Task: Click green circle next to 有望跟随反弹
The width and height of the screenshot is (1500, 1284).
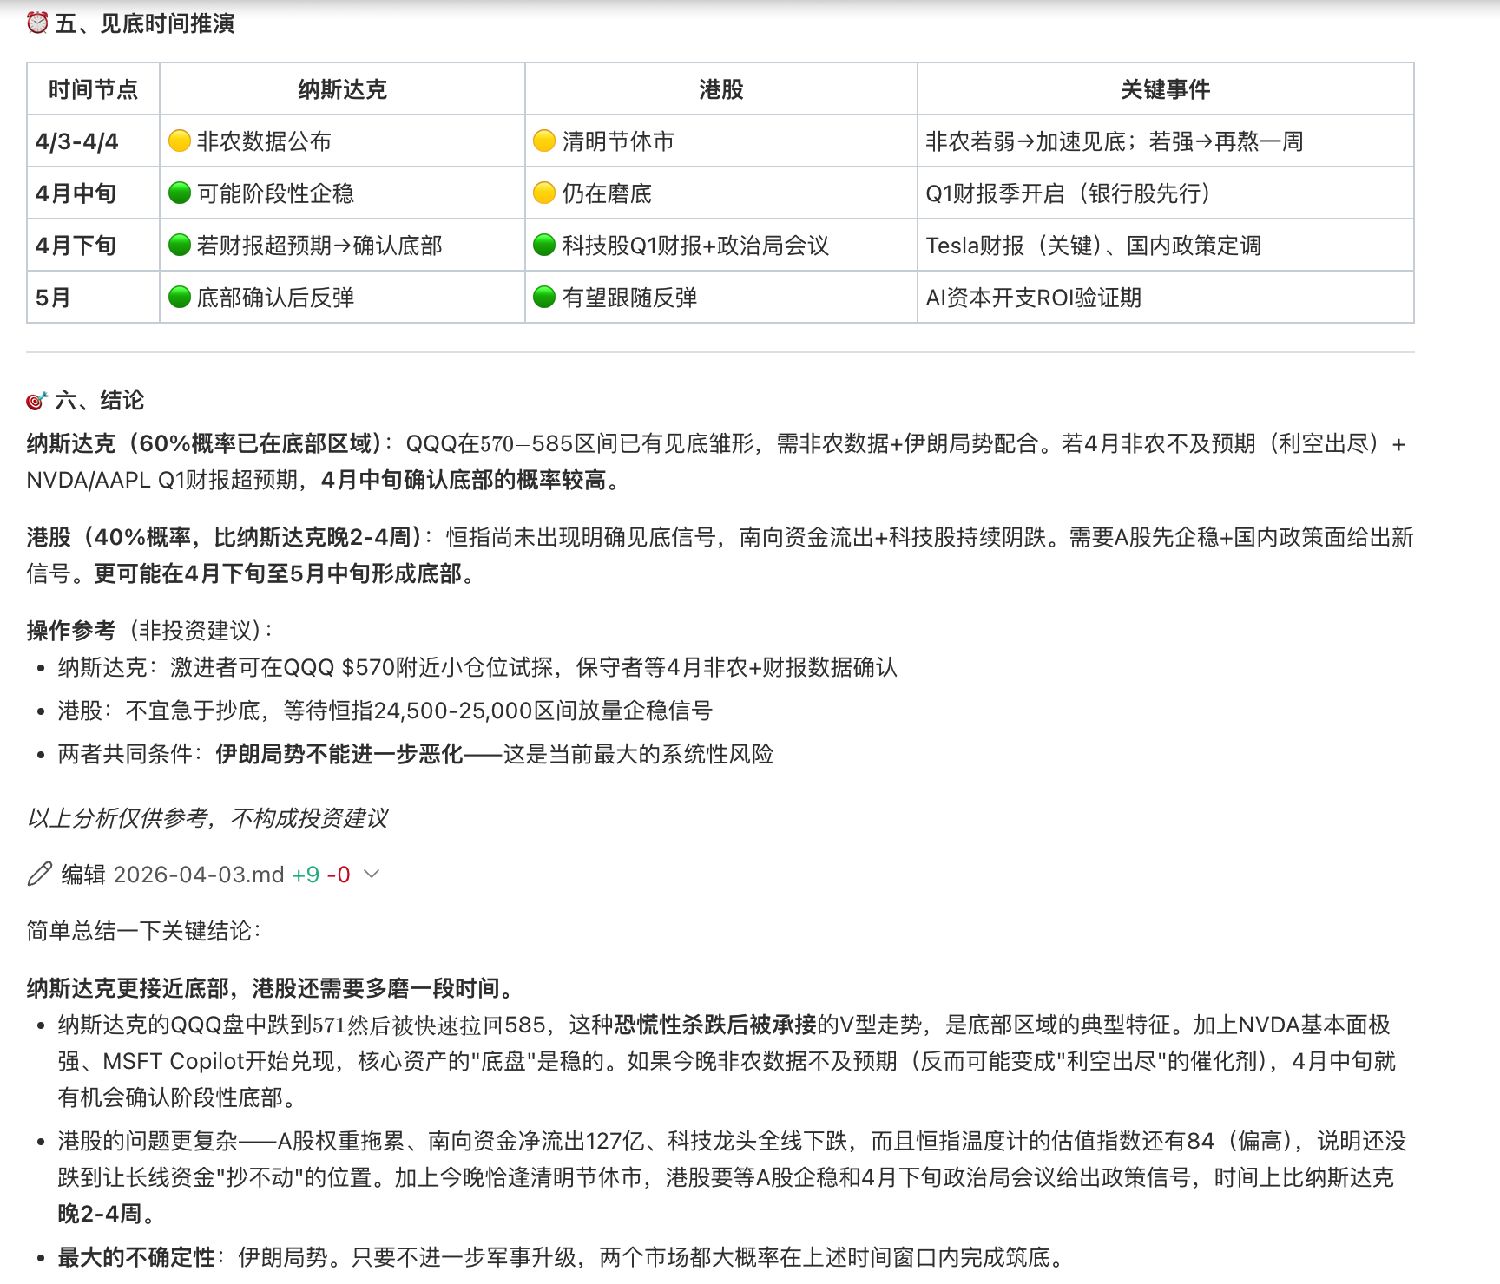Action: pyautogui.click(x=544, y=297)
